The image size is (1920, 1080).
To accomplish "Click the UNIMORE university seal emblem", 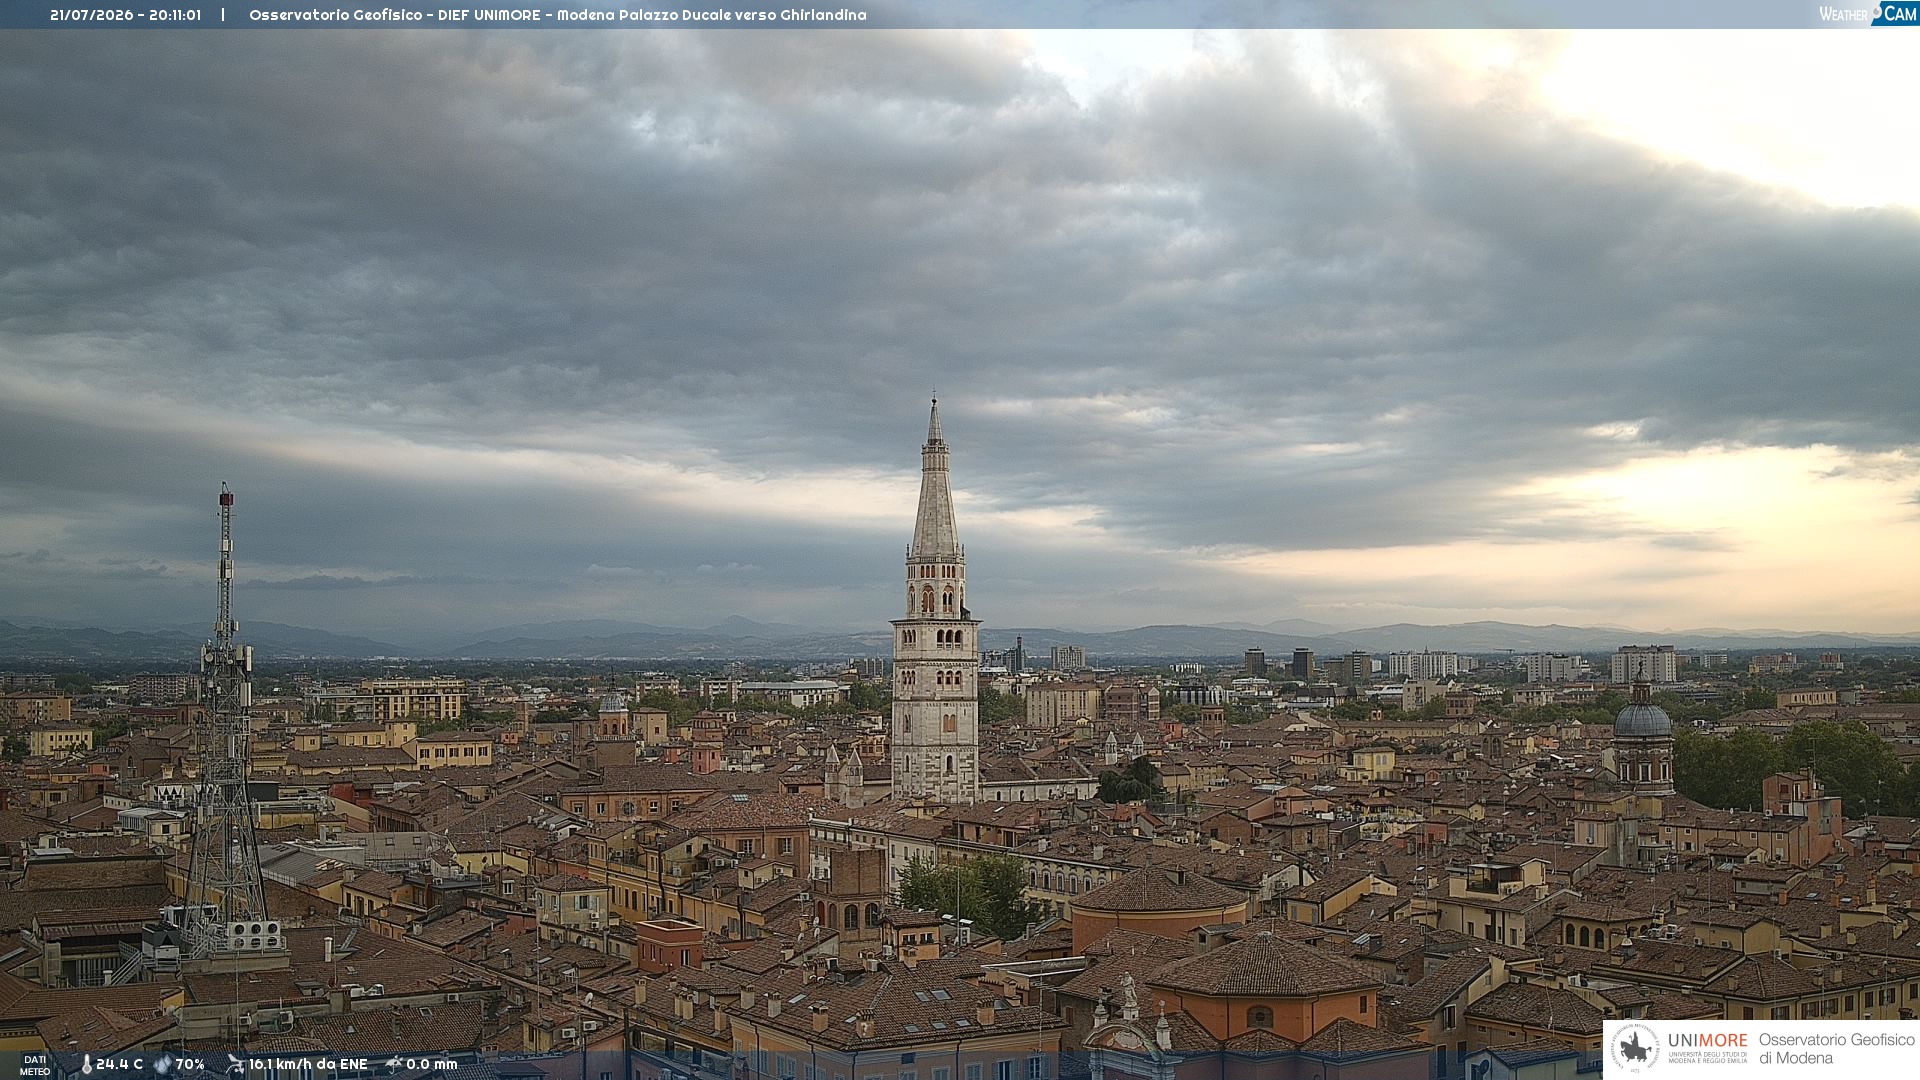I will [1636, 1049].
